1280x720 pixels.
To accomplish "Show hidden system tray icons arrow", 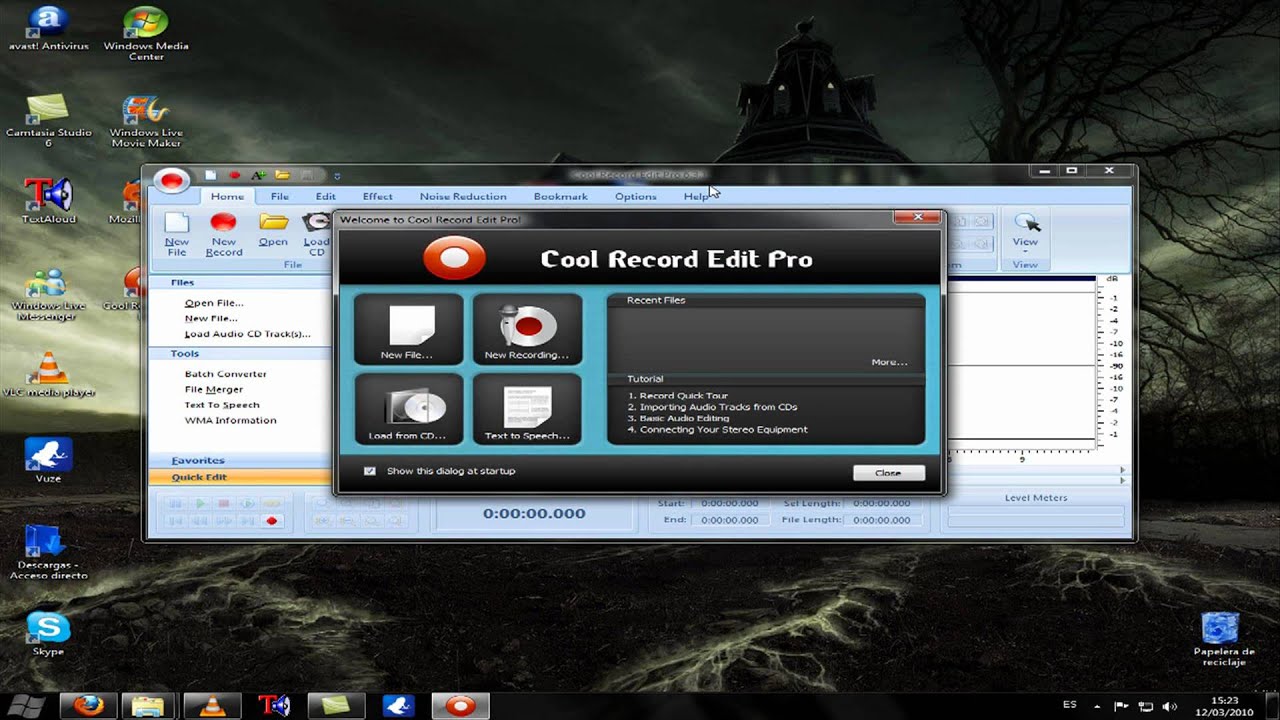I will (x=1097, y=706).
